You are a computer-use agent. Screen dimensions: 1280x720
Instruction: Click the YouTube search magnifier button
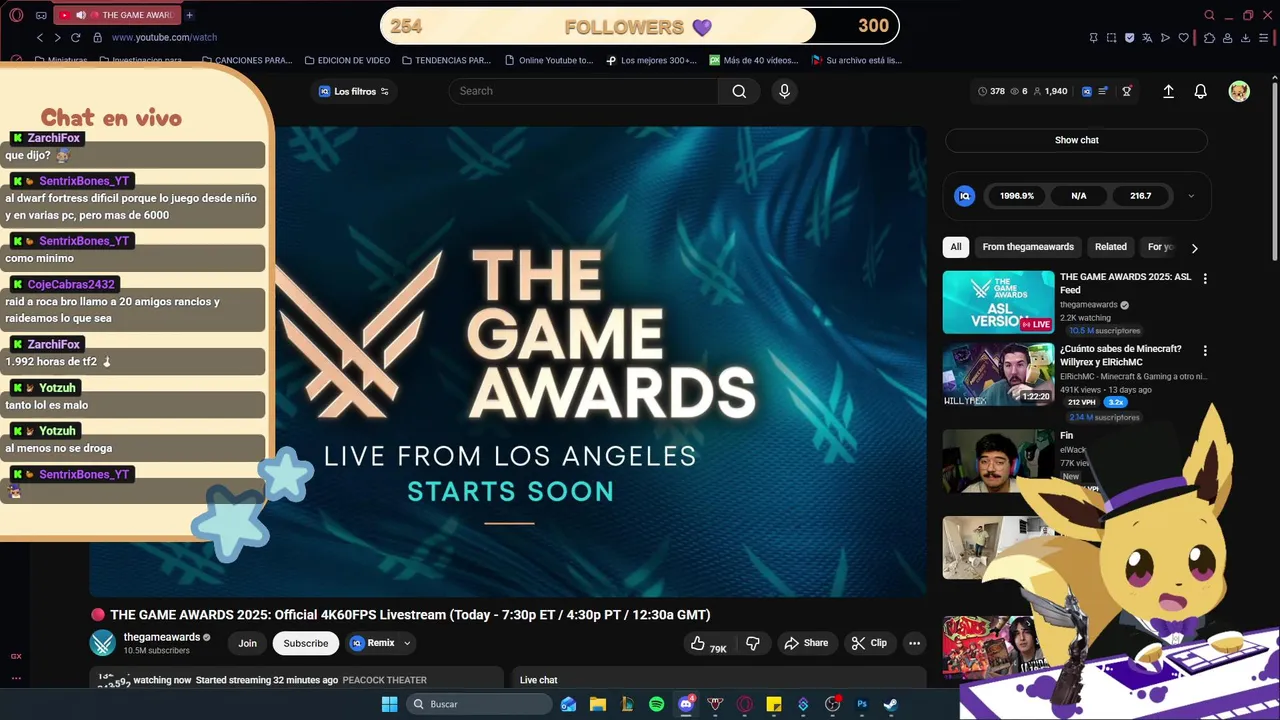[x=739, y=91]
